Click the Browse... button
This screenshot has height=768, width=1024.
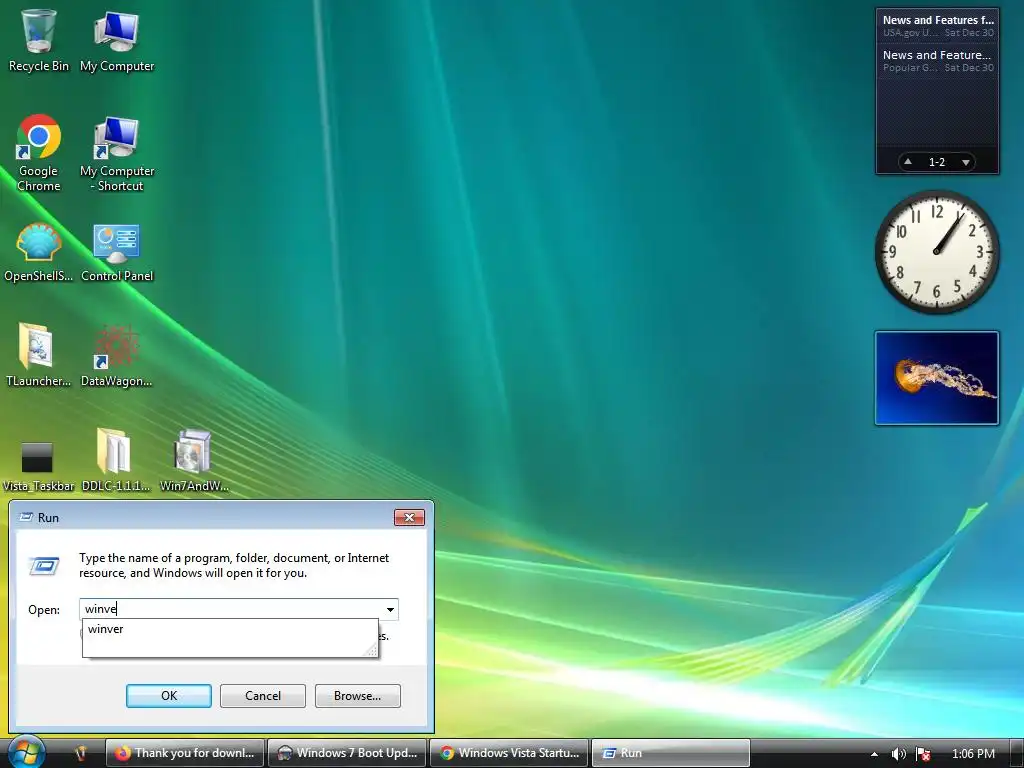pyautogui.click(x=357, y=696)
